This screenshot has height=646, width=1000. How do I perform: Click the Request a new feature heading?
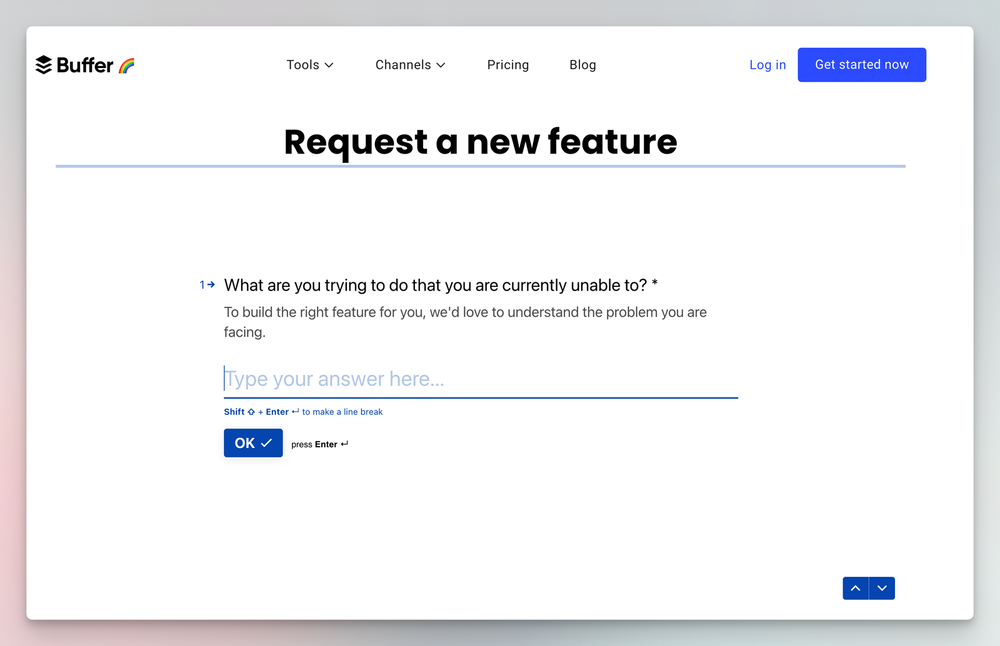pyautogui.click(x=481, y=142)
